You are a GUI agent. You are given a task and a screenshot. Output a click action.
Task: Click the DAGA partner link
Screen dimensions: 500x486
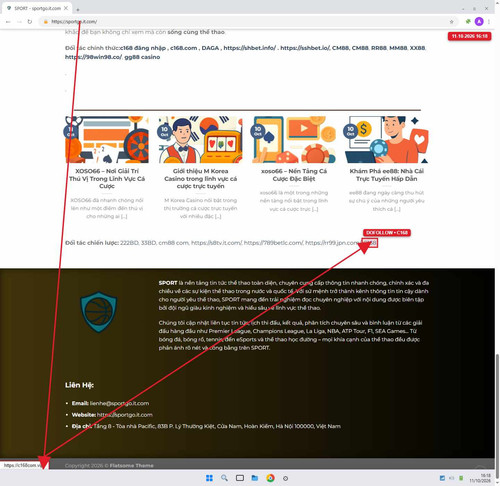pos(210,48)
